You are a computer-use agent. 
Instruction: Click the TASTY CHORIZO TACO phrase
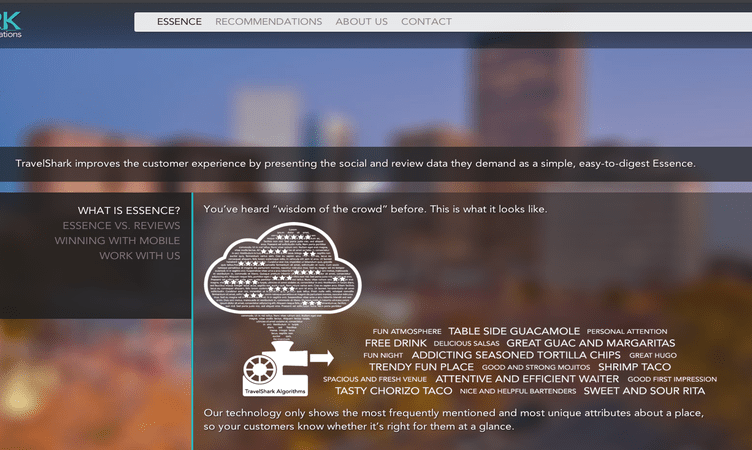(x=394, y=391)
